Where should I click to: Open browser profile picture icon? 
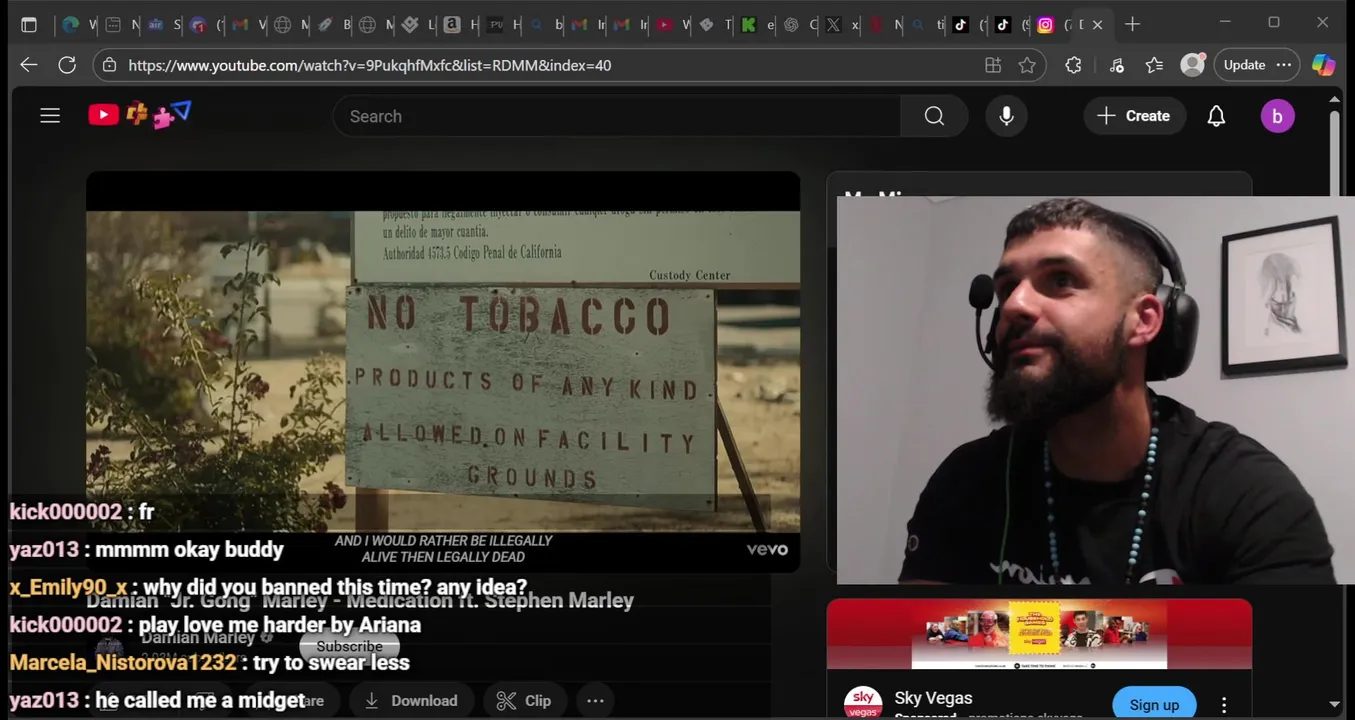tap(1192, 65)
